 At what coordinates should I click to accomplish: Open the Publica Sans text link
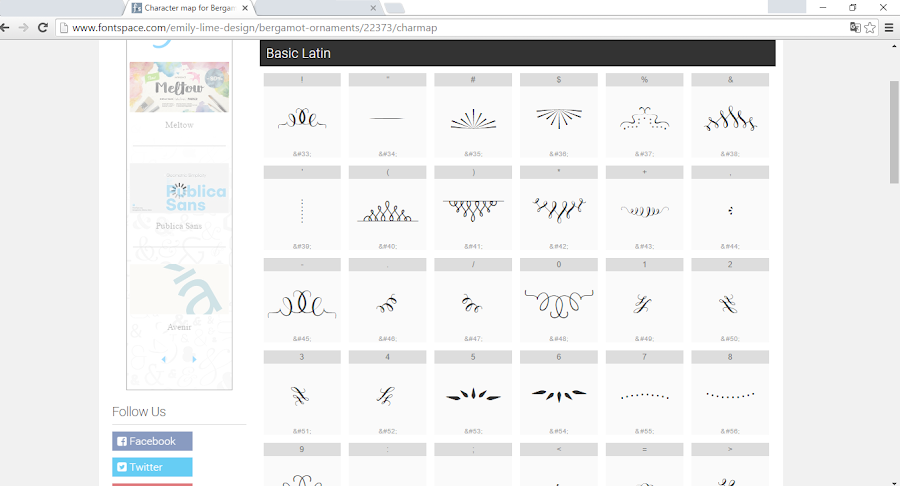tap(179, 226)
